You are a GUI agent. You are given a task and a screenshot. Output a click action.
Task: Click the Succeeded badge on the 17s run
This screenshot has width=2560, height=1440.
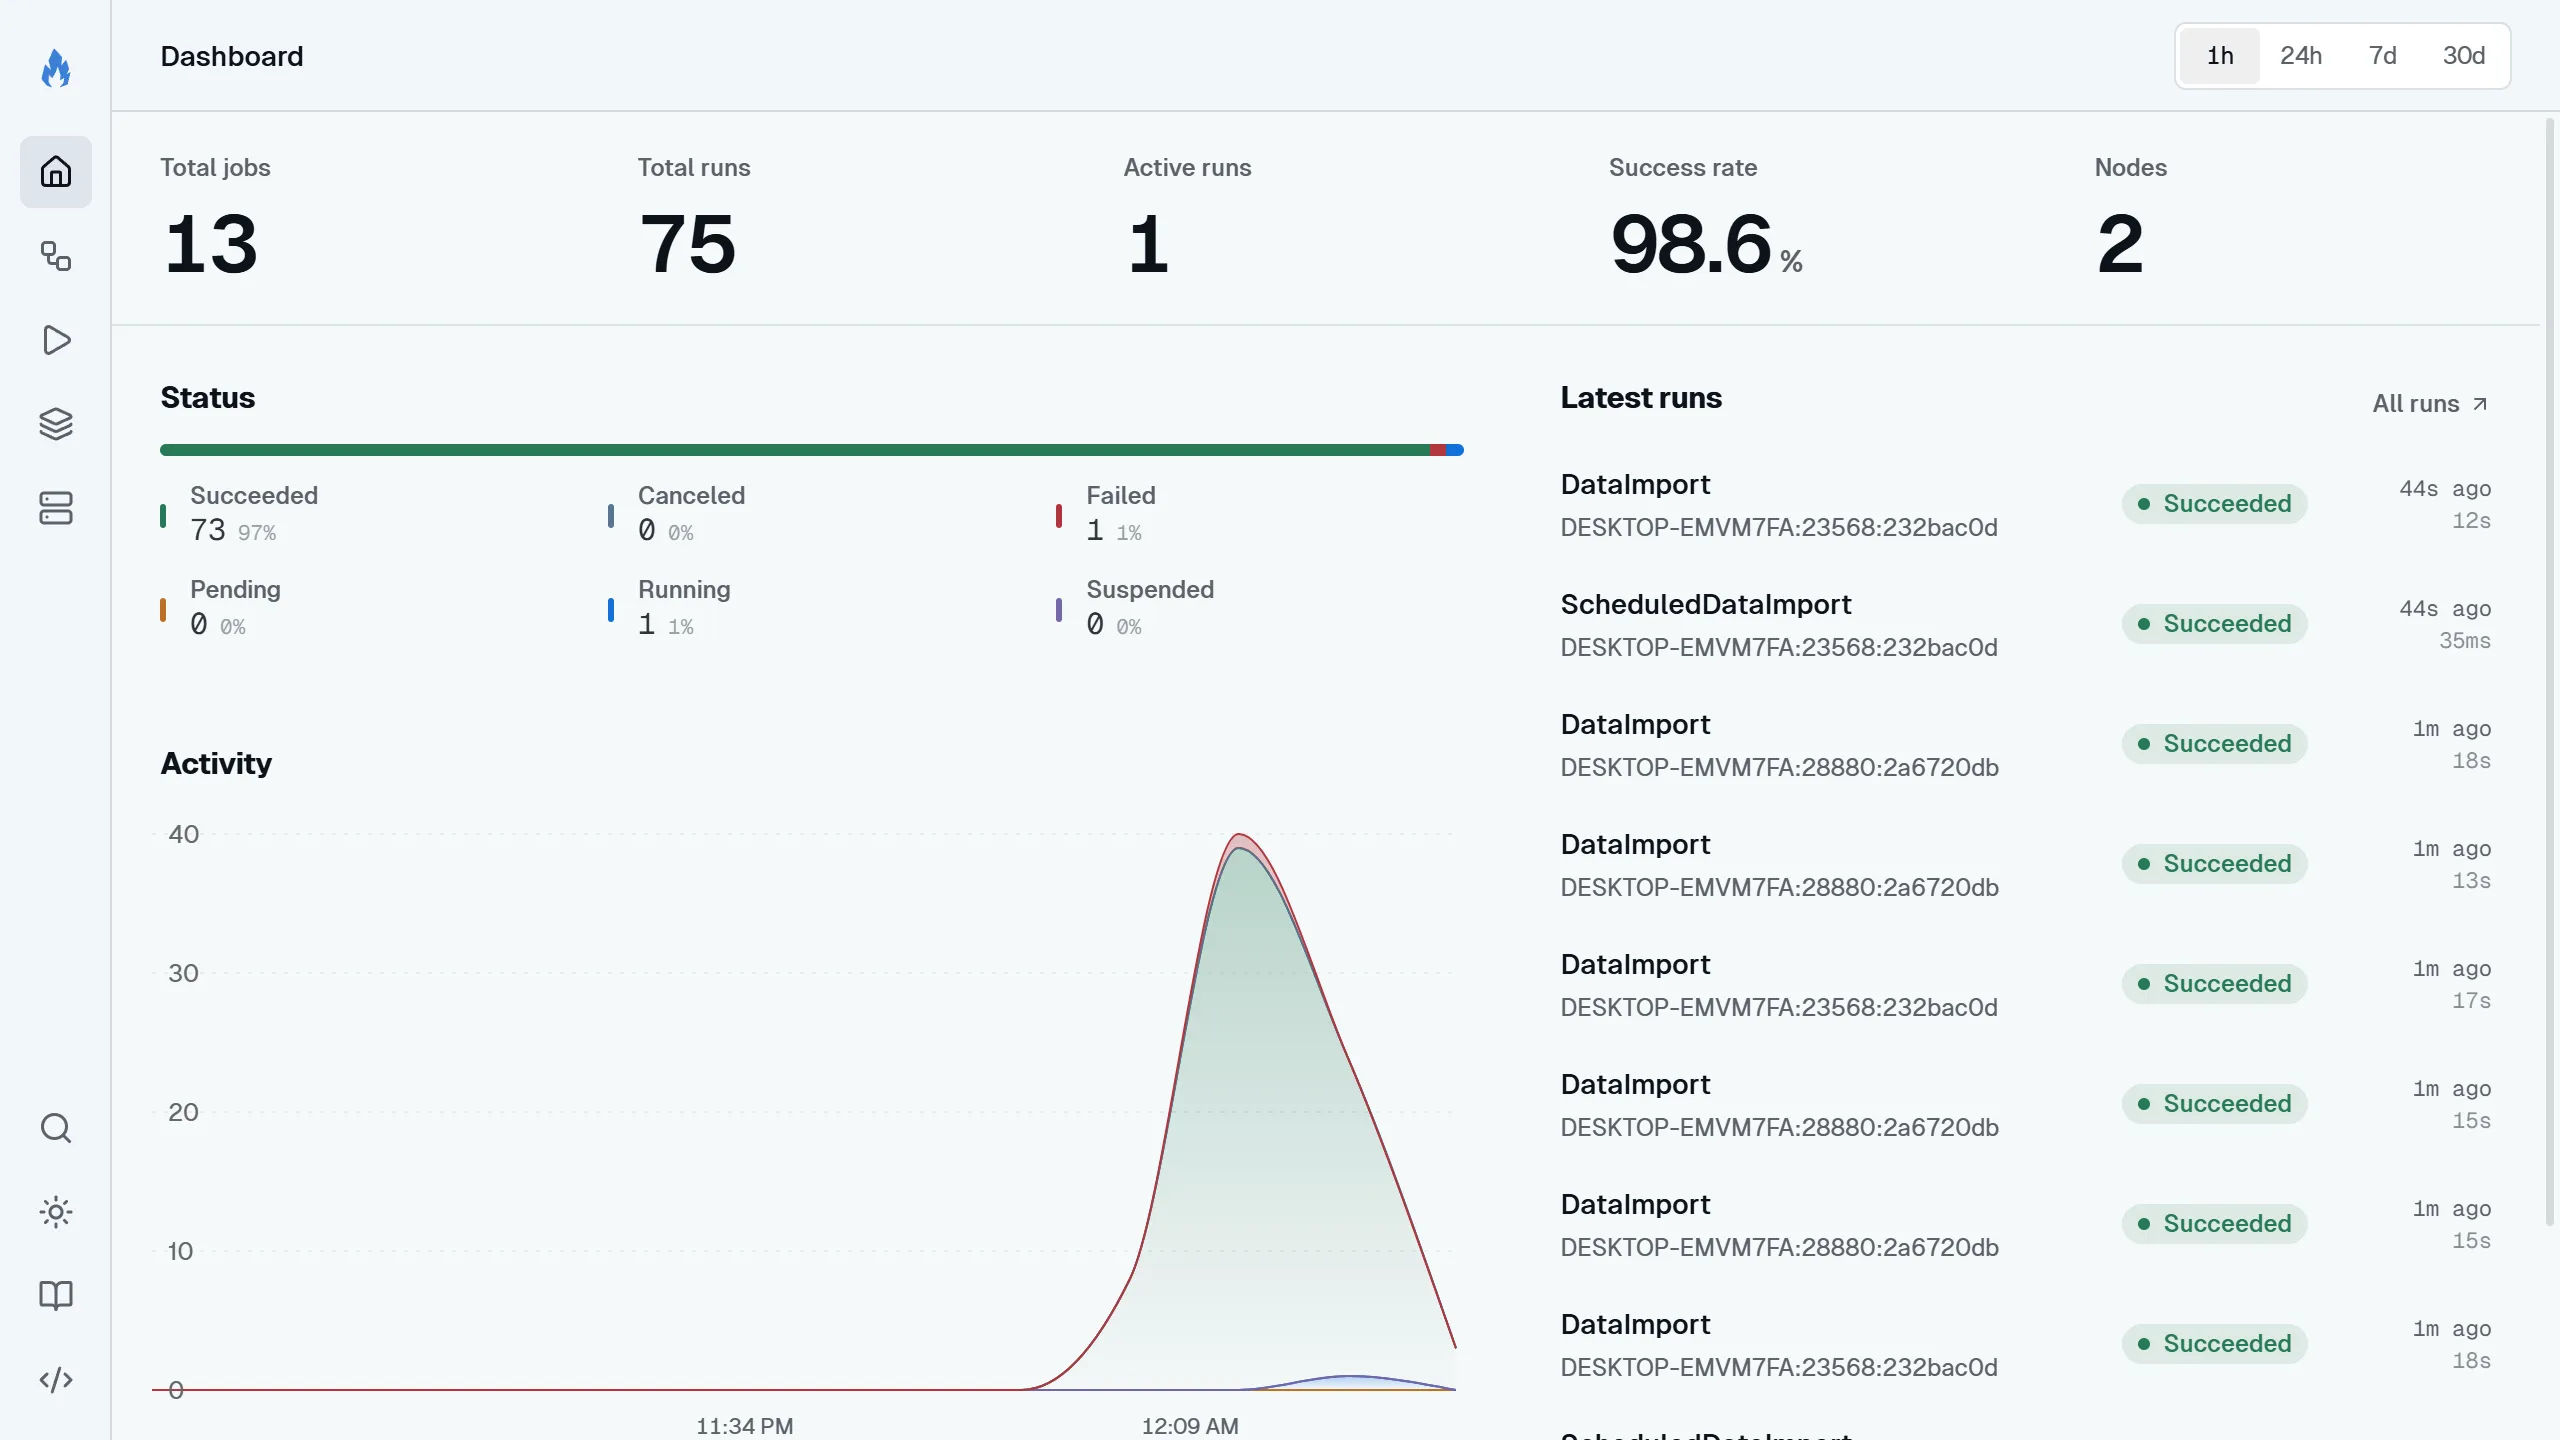tap(2215, 984)
